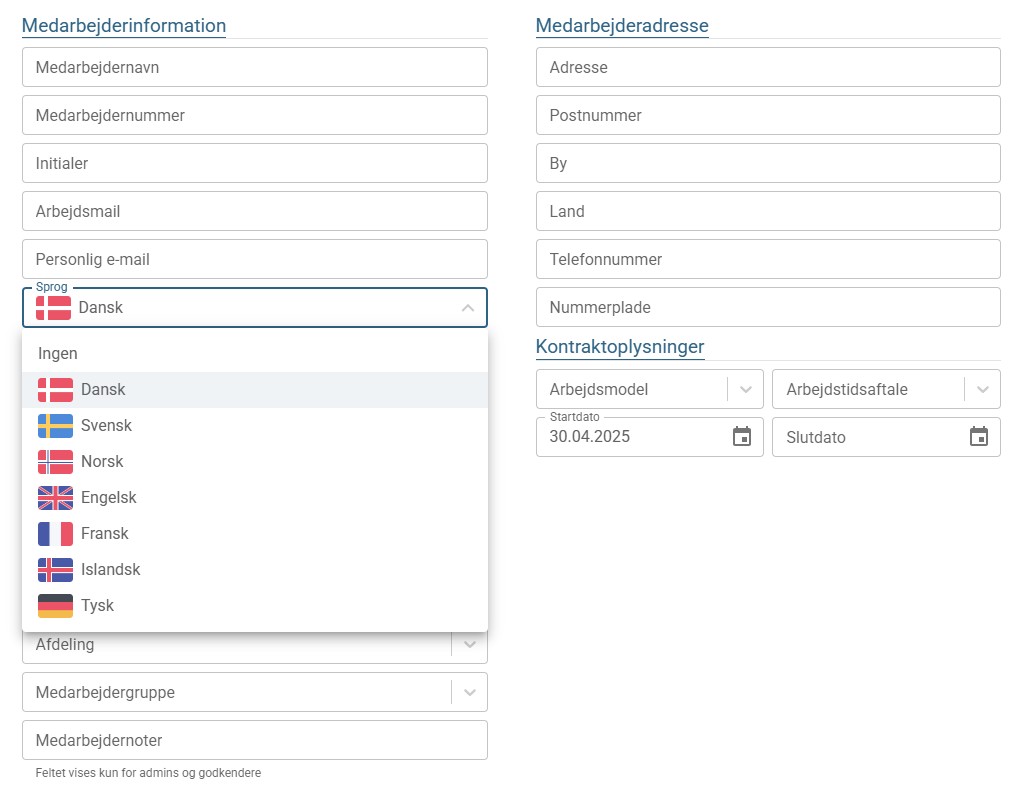Open the Startdato calendar picker icon
The image size is (1009, 789).
point(741,437)
